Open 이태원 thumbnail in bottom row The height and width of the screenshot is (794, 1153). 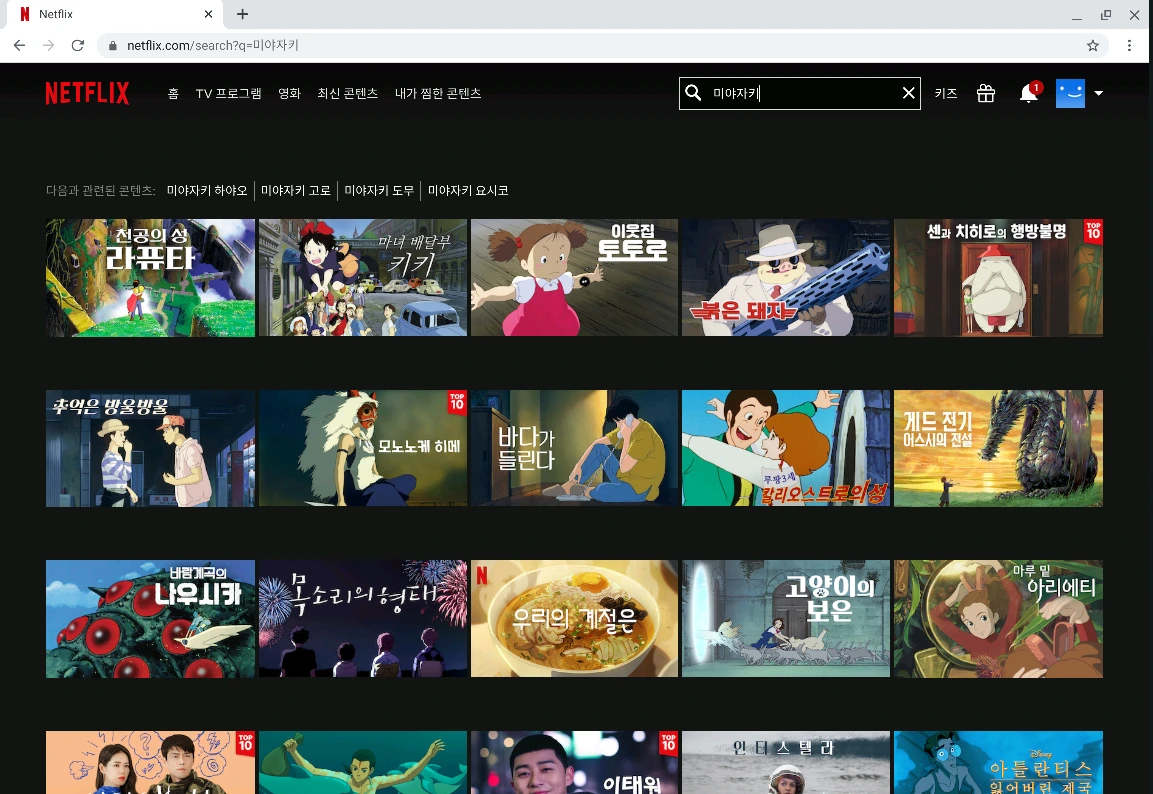[x=574, y=762]
